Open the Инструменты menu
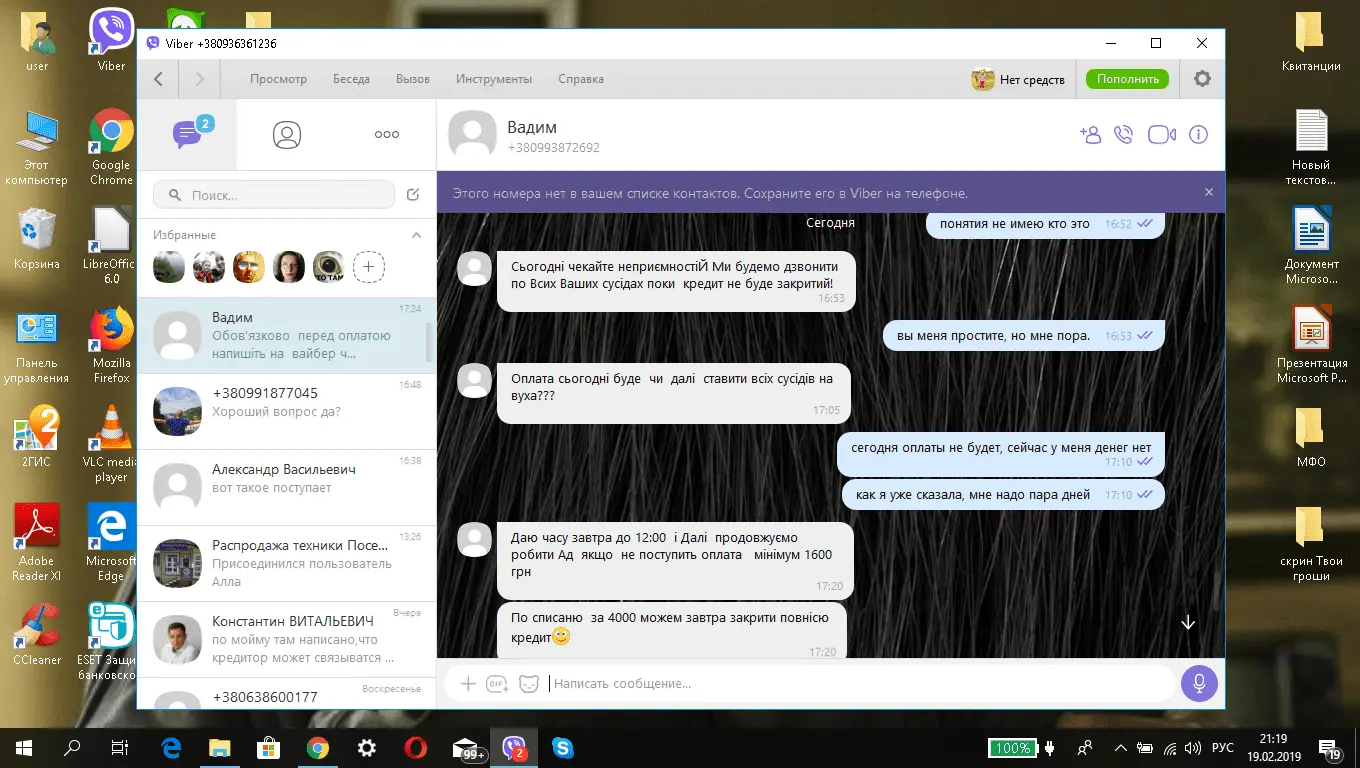Image resolution: width=1360 pixels, height=768 pixels. (x=494, y=79)
